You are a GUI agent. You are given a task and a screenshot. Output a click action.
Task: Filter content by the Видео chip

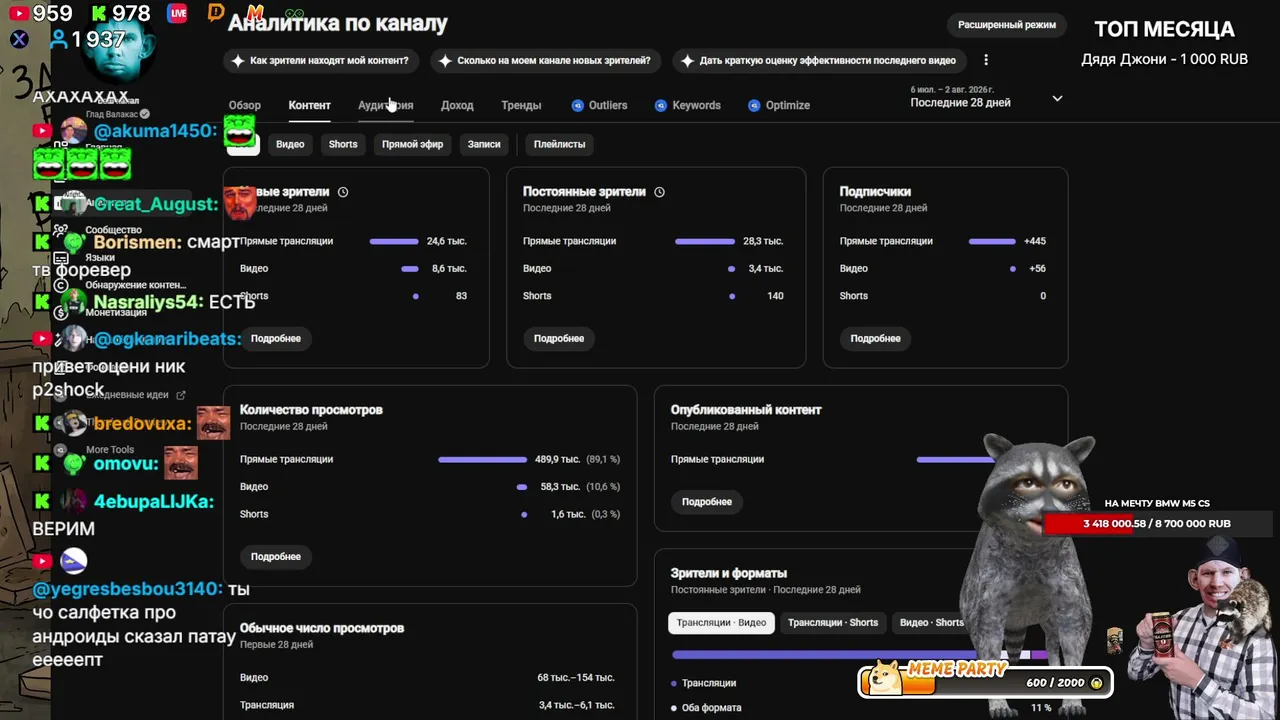[290, 144]
